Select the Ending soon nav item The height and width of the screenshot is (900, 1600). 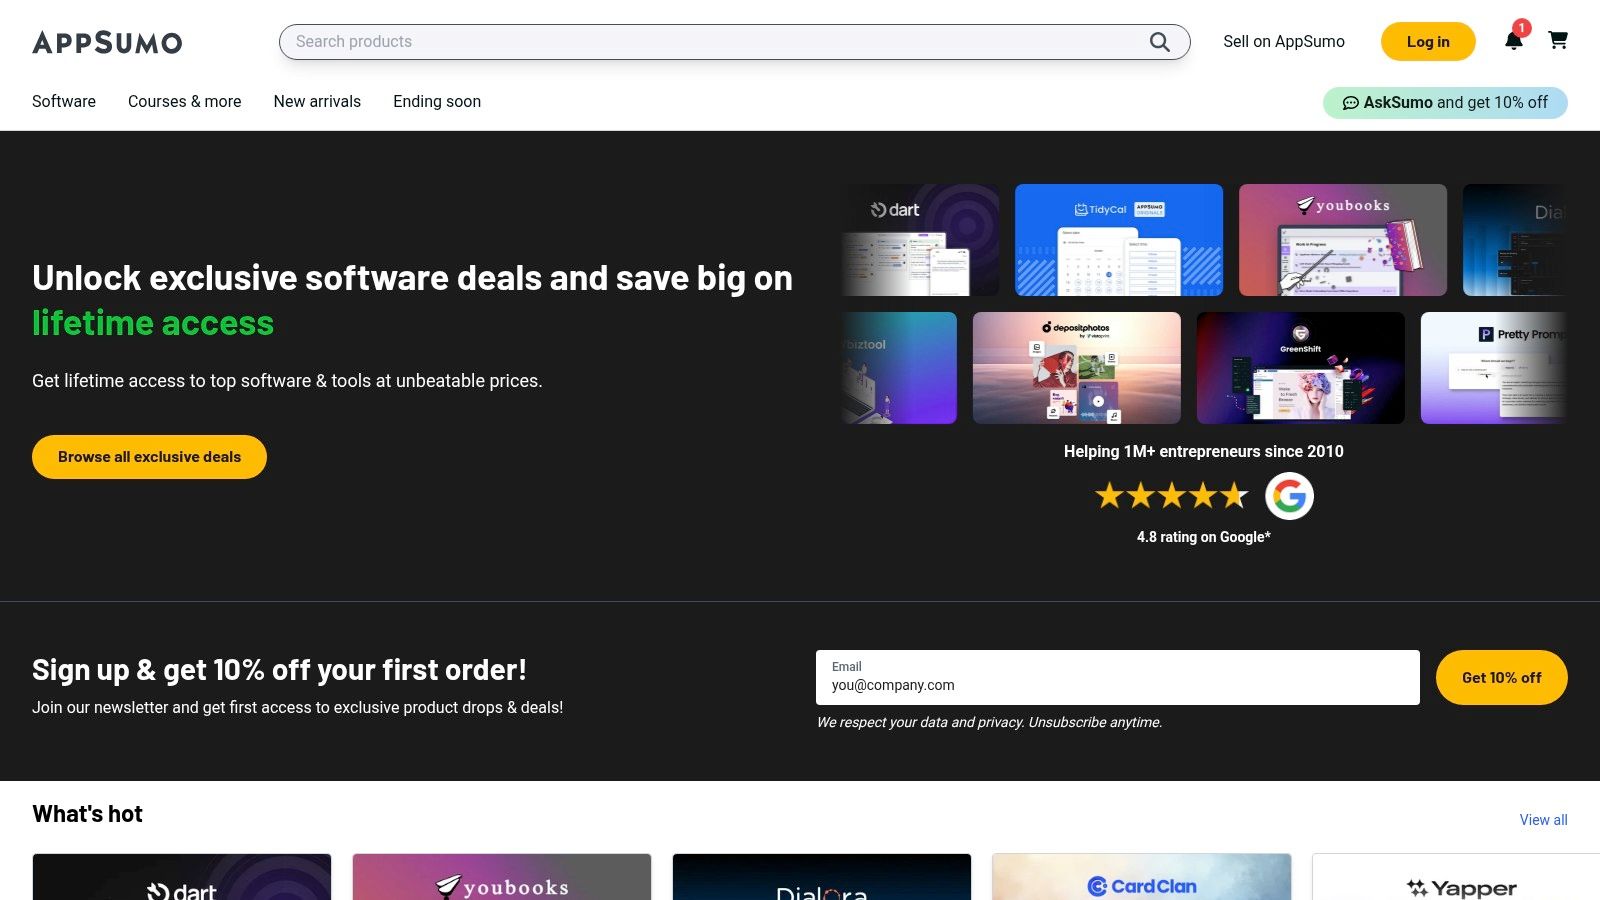pyautogui.click(x=436, y=101)
